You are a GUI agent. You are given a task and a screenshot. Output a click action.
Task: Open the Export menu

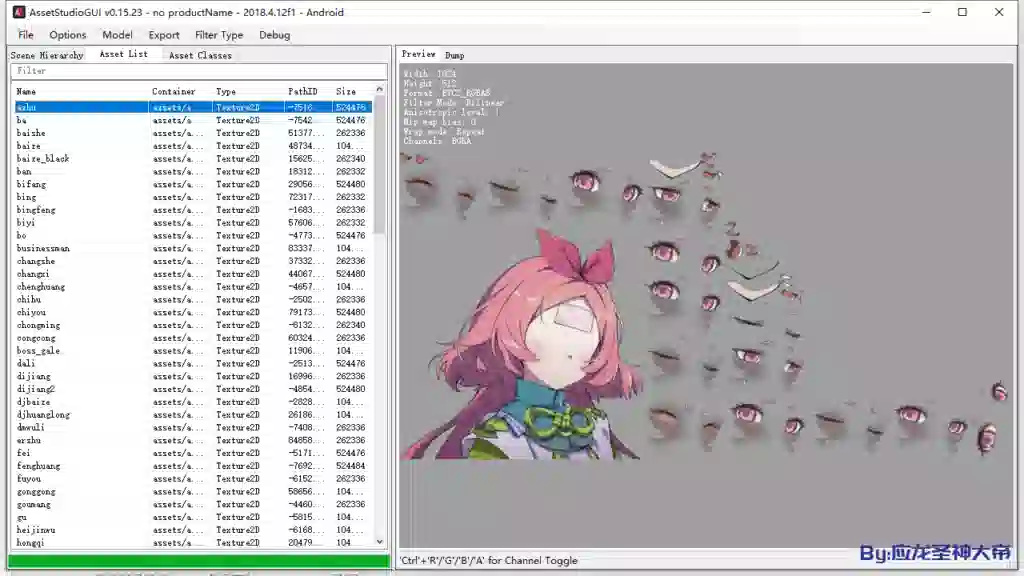pyautogui.click(x=163, y=35)
